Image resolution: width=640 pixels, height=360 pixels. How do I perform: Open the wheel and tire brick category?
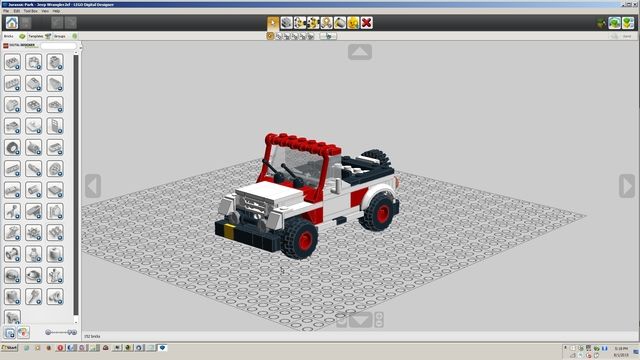(12, 147)
